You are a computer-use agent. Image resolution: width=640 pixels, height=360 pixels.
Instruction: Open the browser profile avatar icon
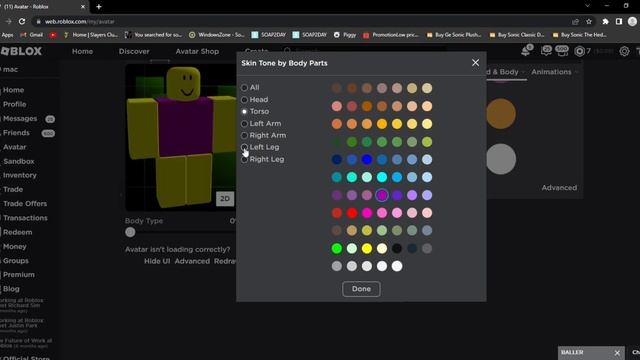click(632, 22)
